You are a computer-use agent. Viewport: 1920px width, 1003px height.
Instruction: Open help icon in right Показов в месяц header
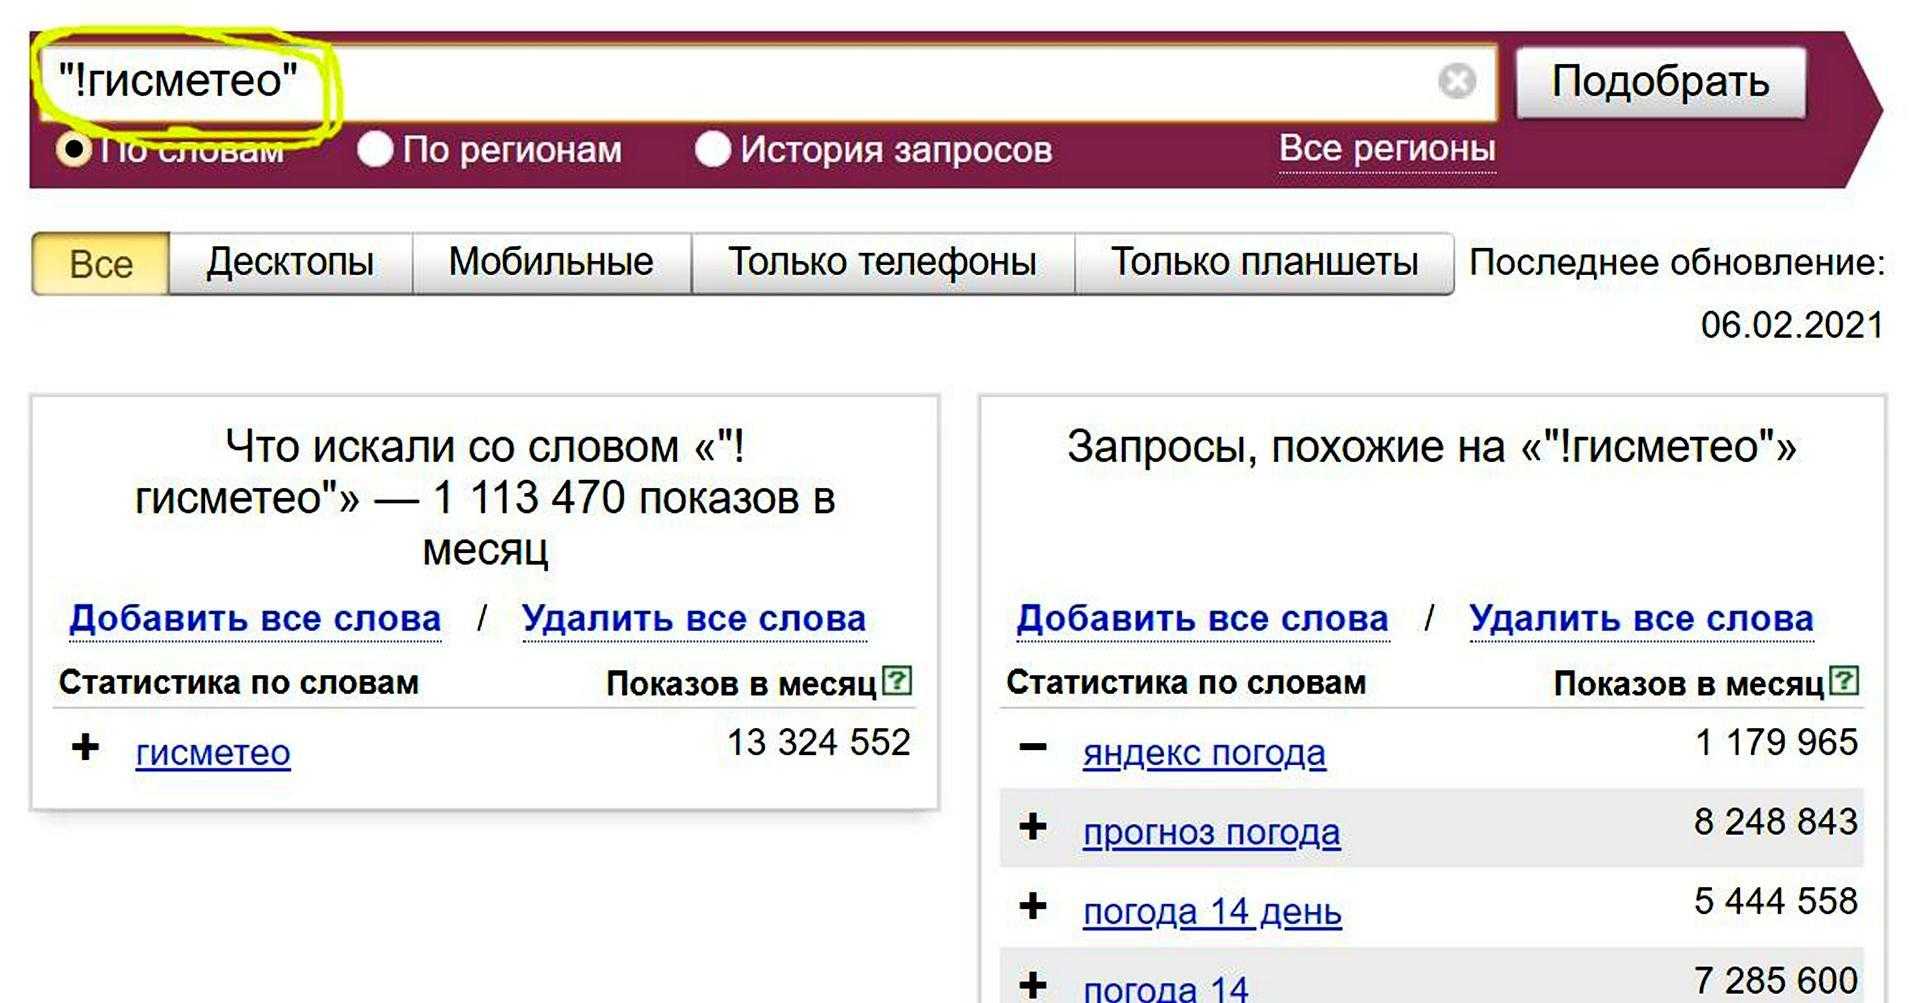(x=1844, y=681)
